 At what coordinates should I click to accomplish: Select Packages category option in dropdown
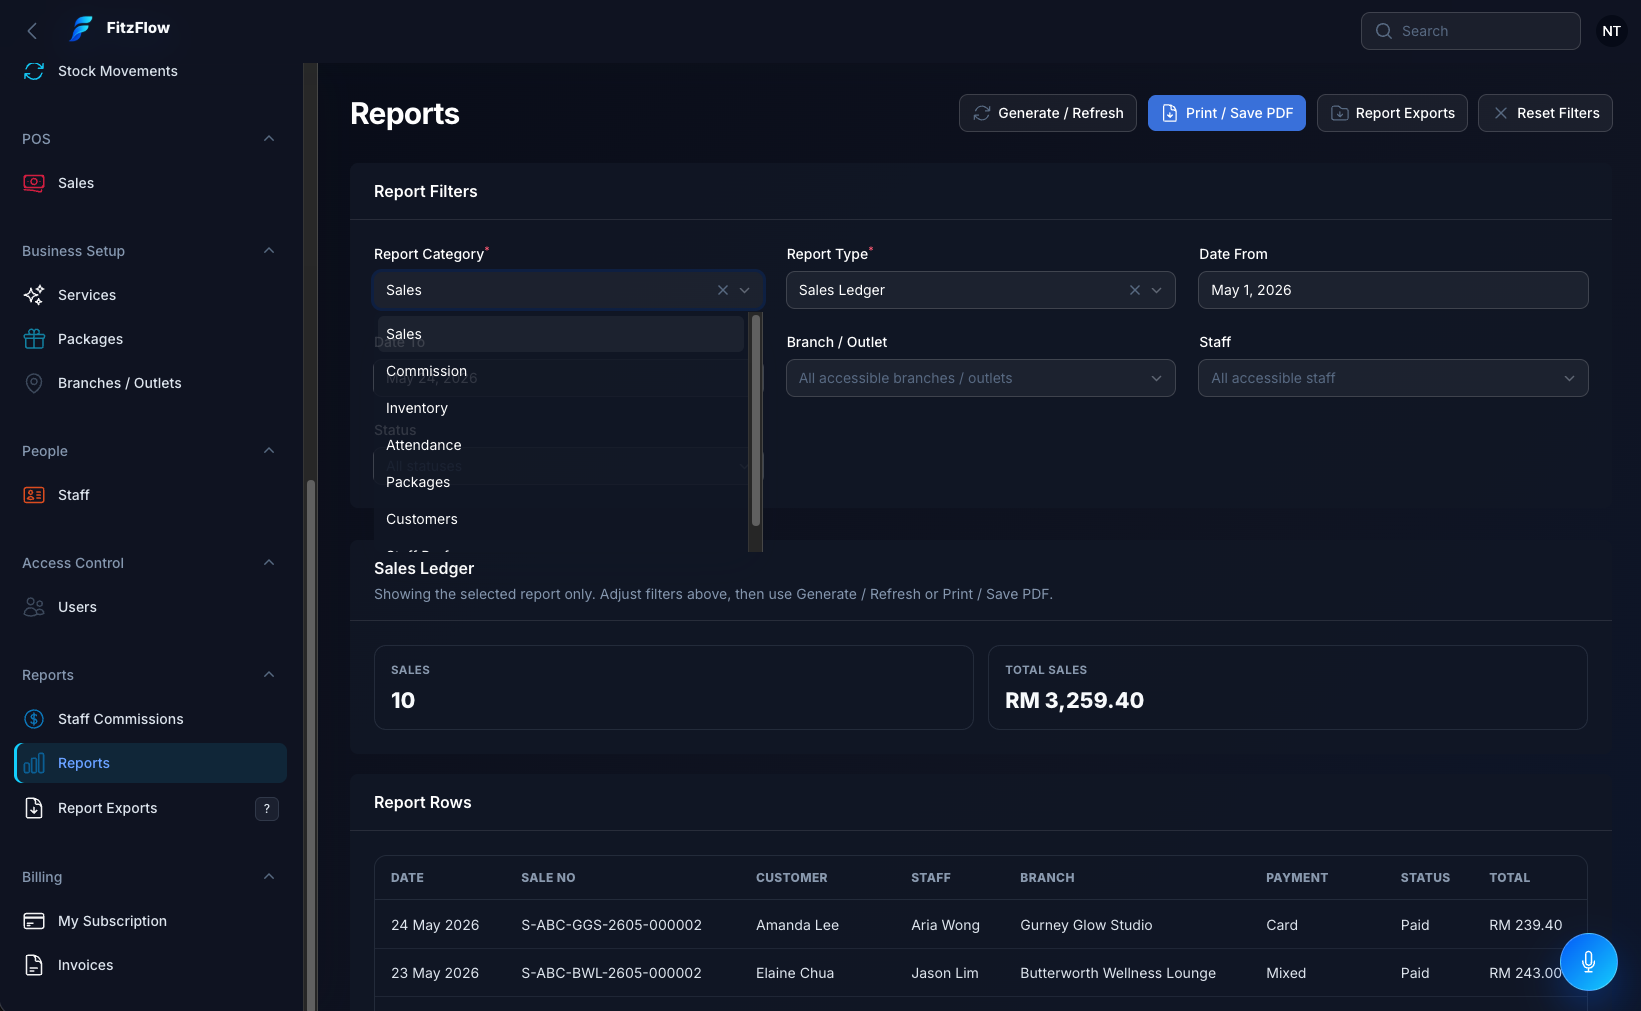pos(560,482)
